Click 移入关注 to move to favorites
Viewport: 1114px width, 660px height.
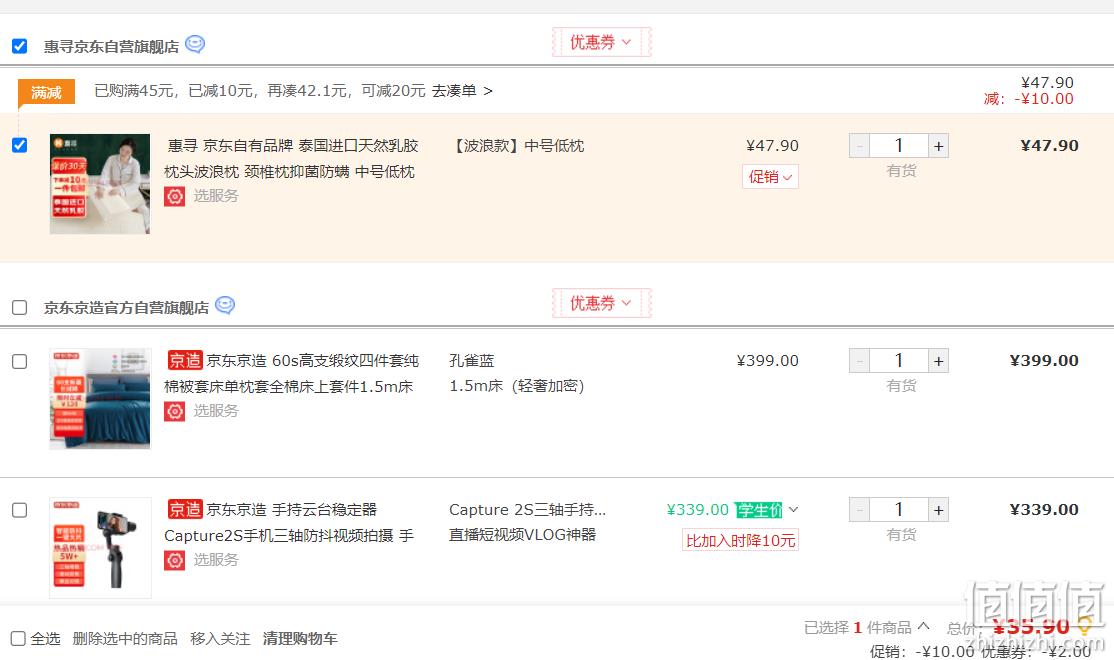click(220, 639)
